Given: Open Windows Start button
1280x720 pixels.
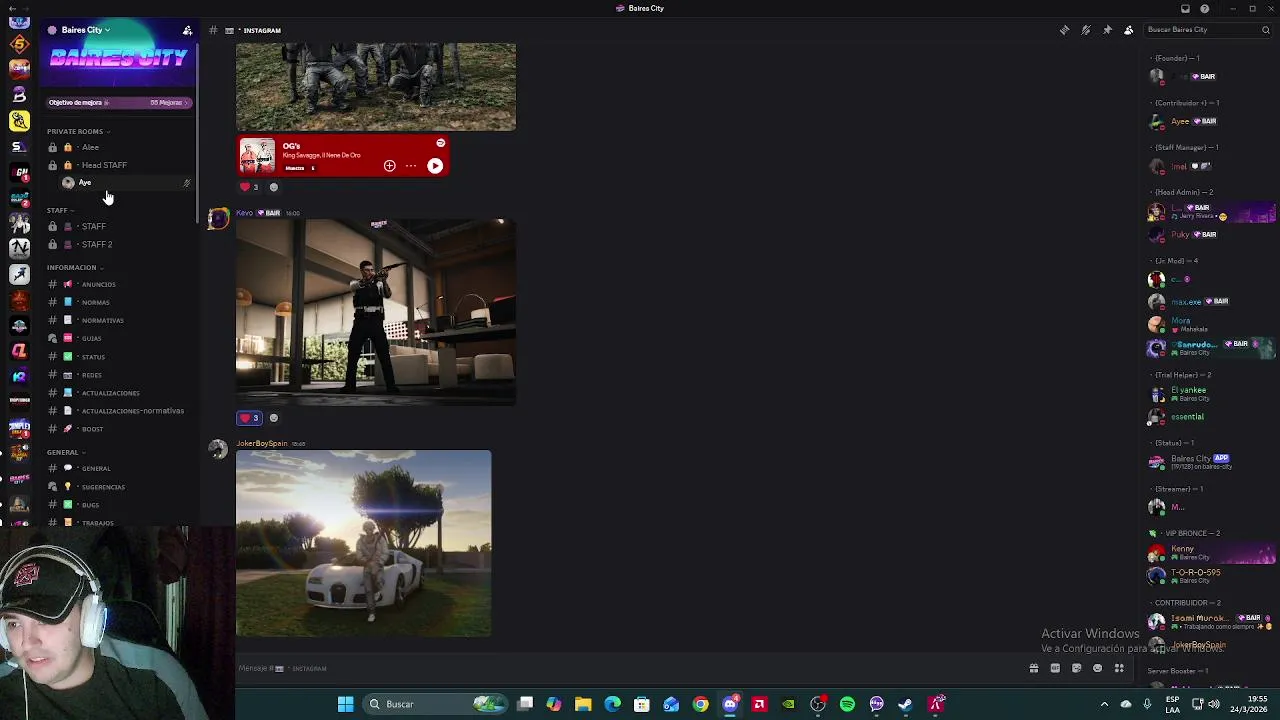Looking at the screenshot, I should [x=345, y=704].
